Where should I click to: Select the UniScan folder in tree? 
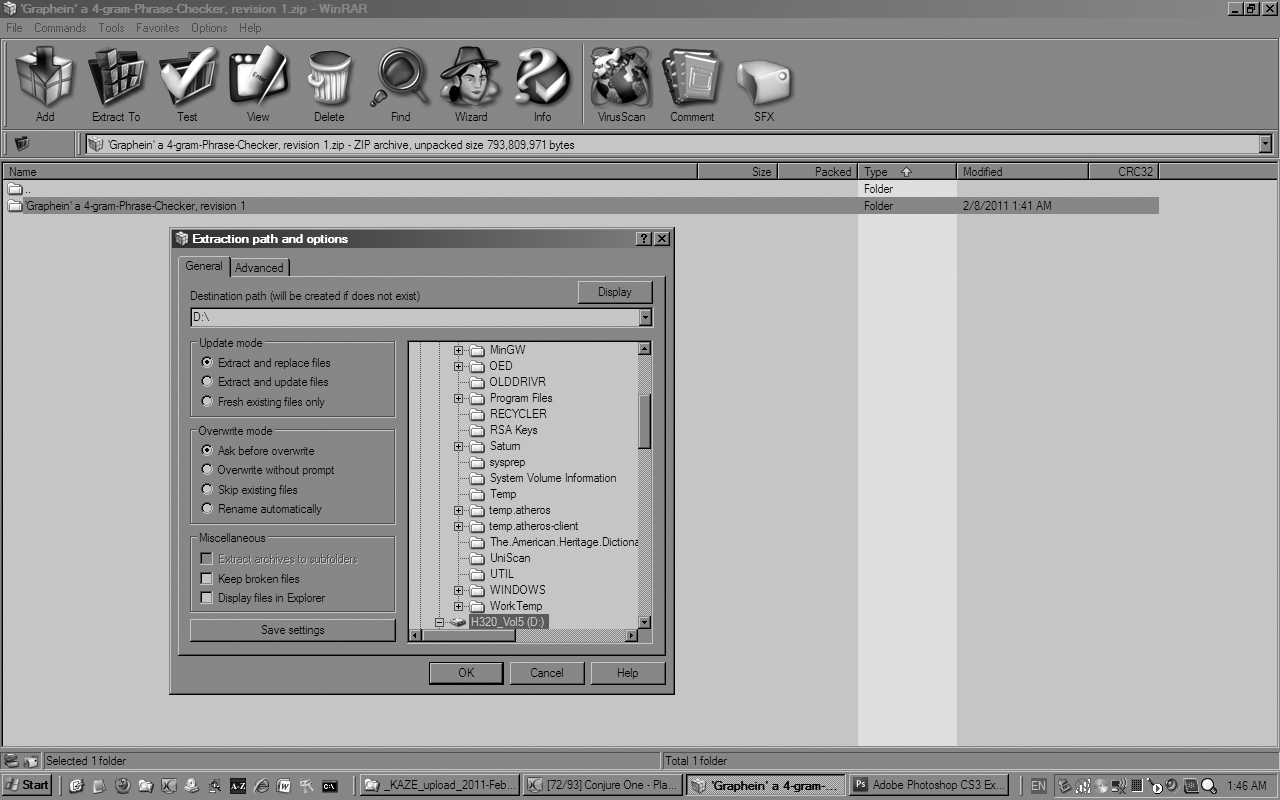pyautogui.click(x=510, y=558)
